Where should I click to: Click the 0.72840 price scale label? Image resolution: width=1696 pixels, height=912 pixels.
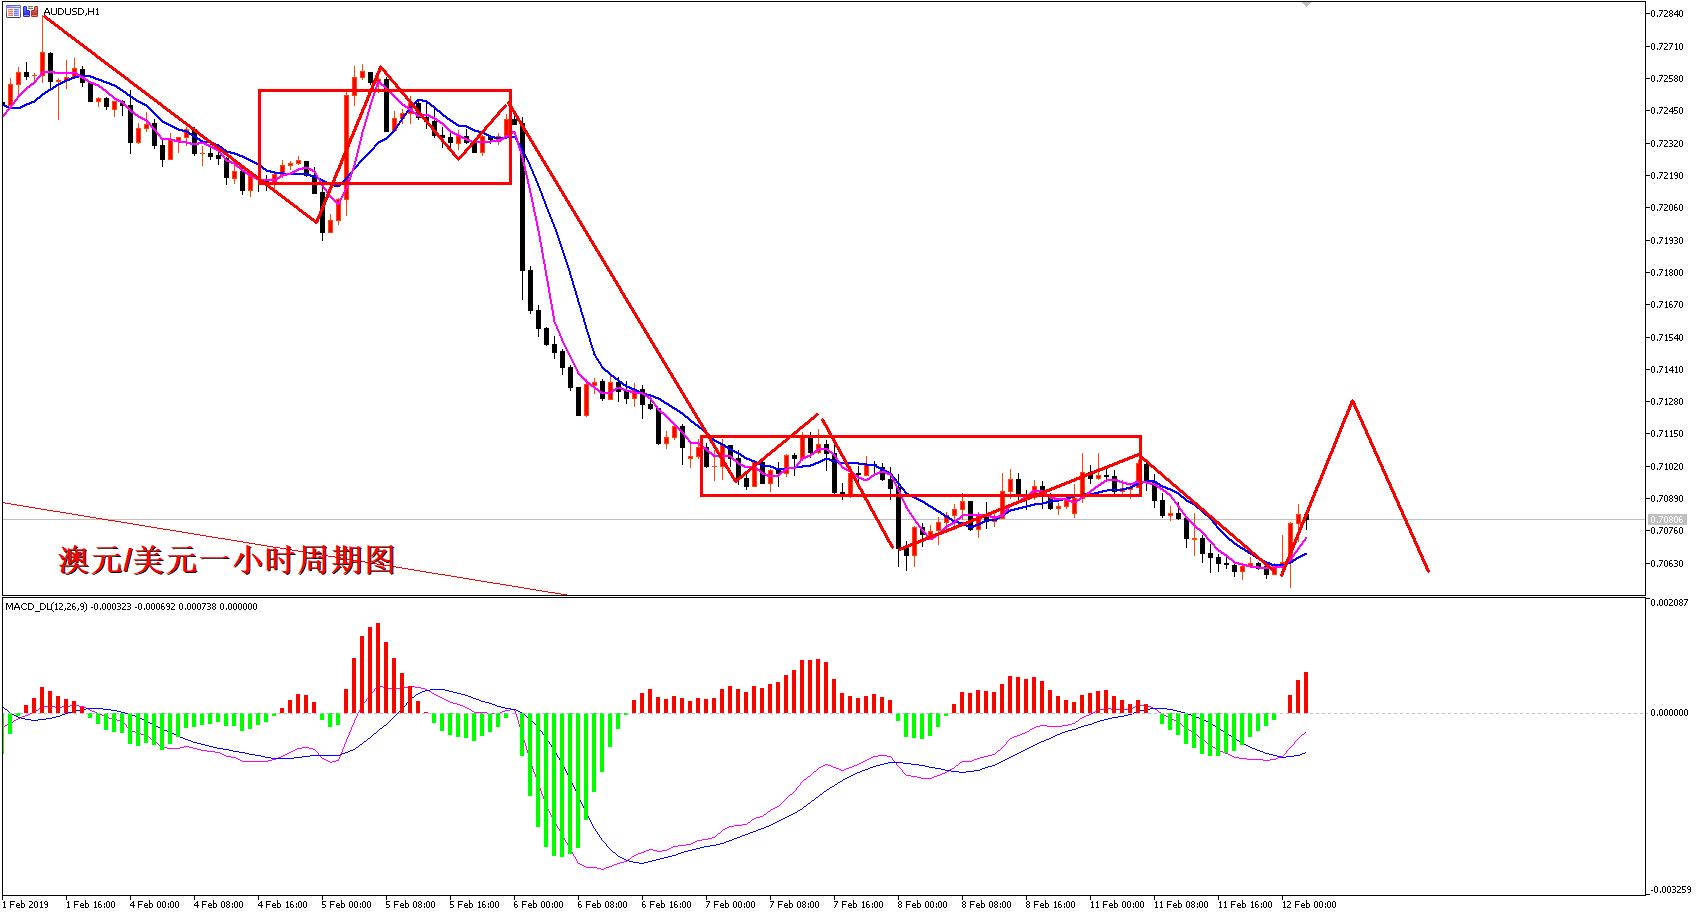click(x=1667, y=14)
